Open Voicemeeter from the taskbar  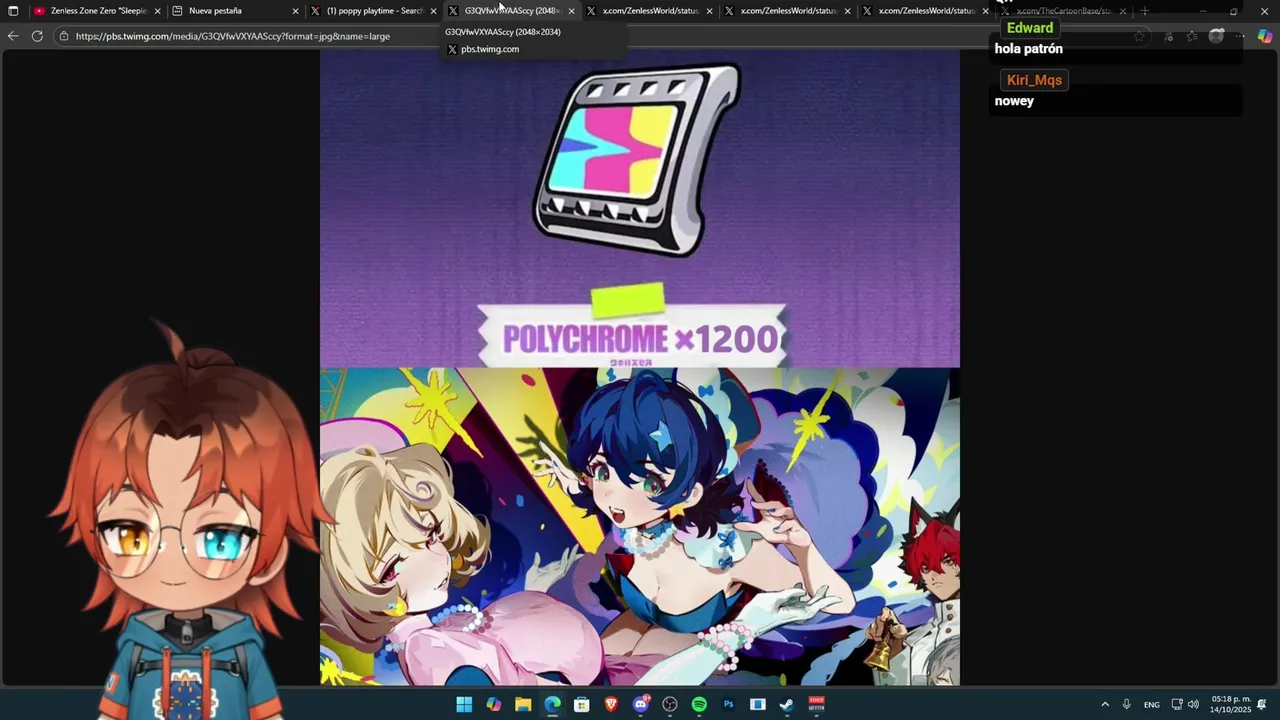pos(816,705)
